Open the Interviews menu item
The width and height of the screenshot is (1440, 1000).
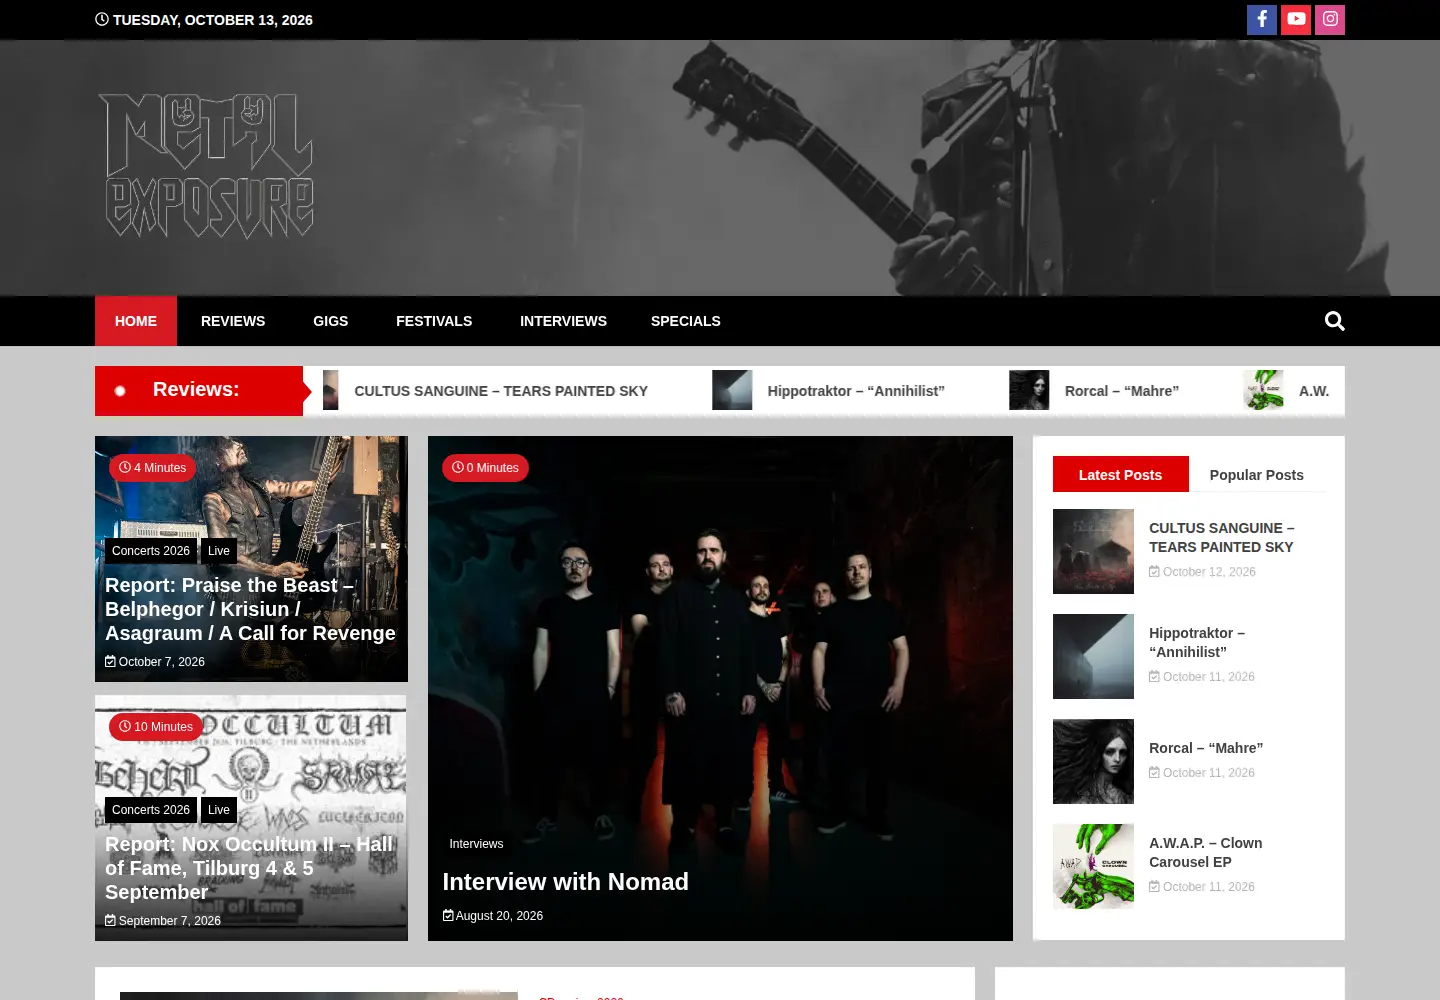563,321
